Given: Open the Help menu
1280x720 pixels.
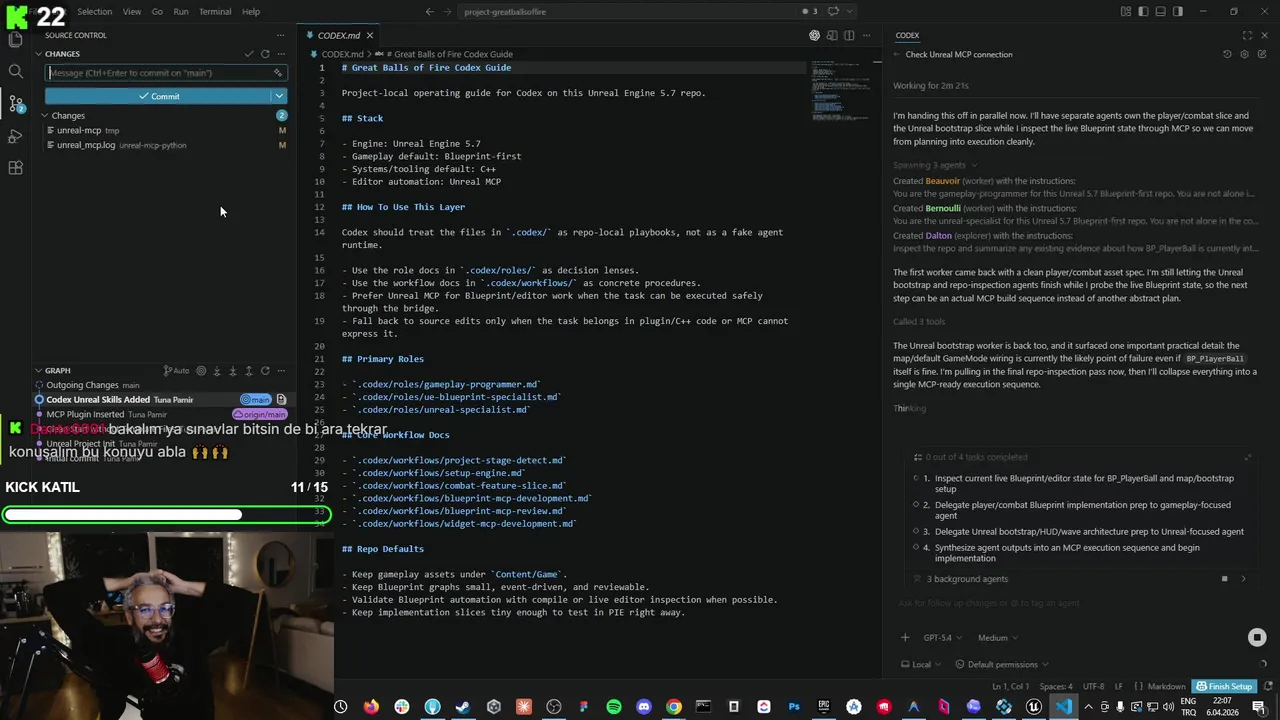Looking at the screenshot, I should [x=251, y=11].
